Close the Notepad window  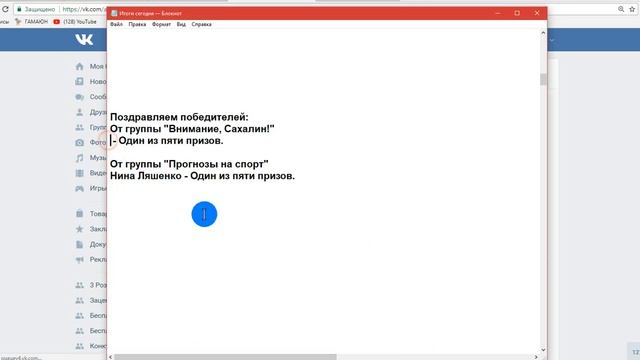click(537, 13)
